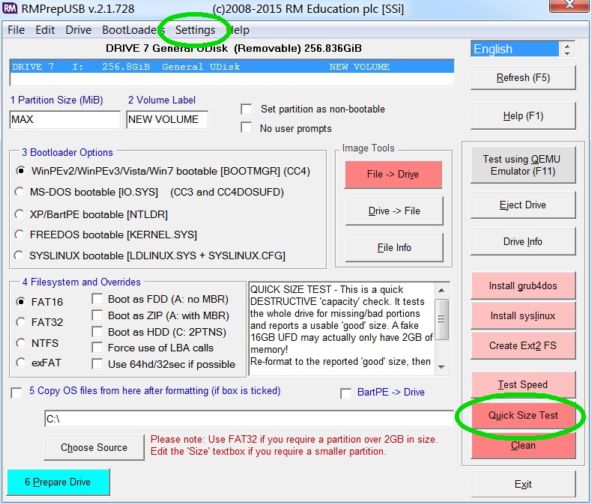
Task: Choose exFAT filesystem
Action: 21,363
